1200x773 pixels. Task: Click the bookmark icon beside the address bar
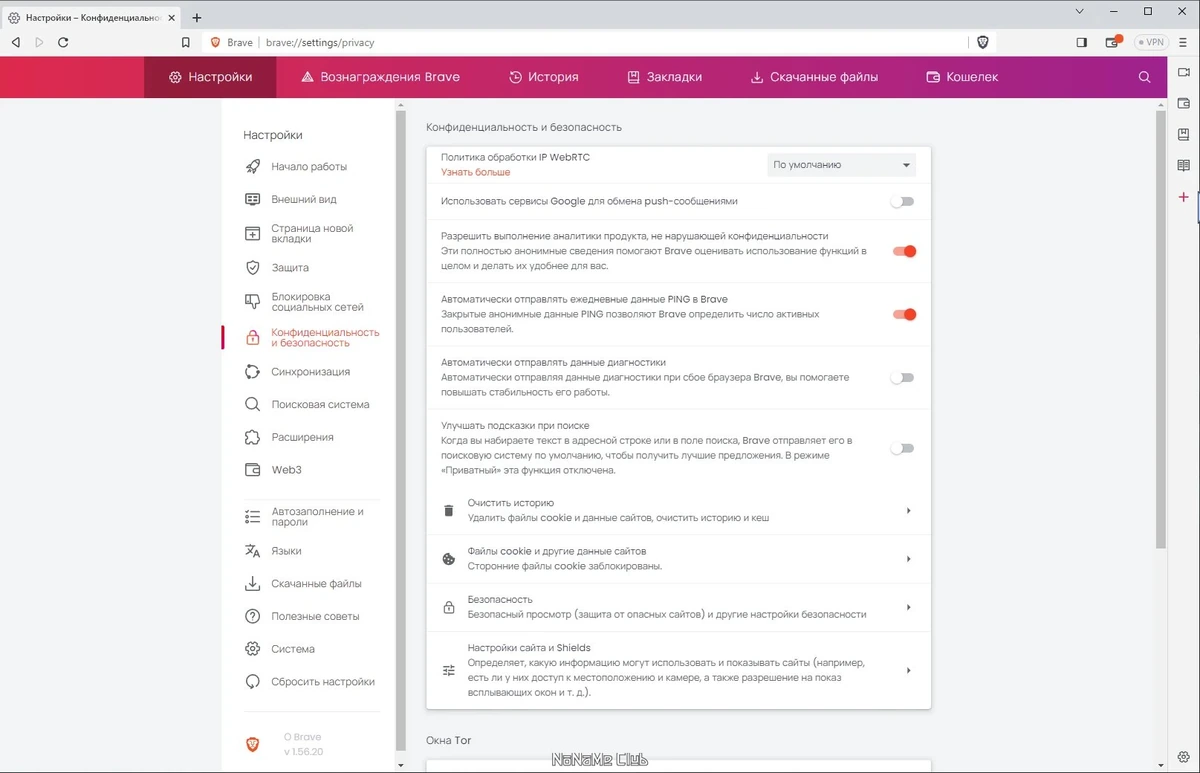click(186, 43)
